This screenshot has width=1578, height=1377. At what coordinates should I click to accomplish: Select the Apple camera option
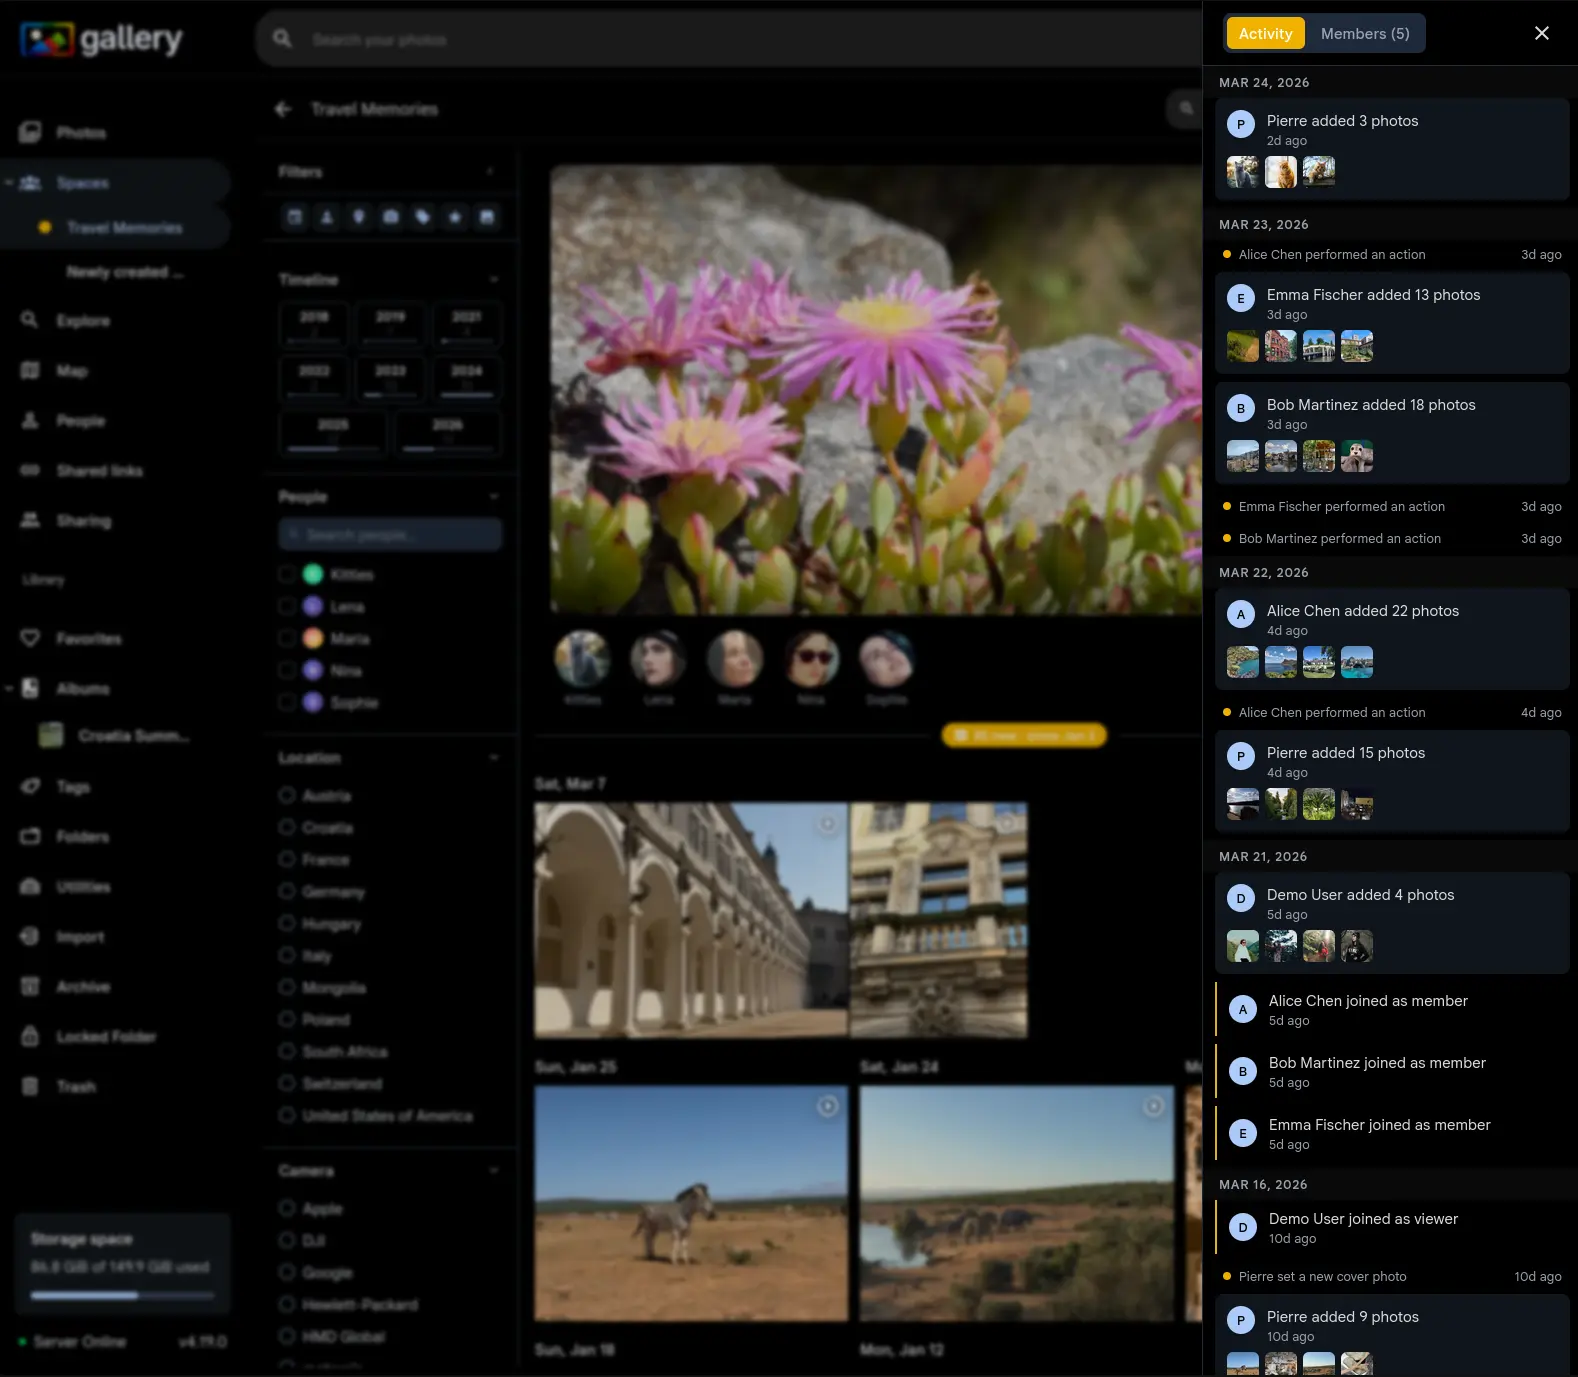point(287,1208)
